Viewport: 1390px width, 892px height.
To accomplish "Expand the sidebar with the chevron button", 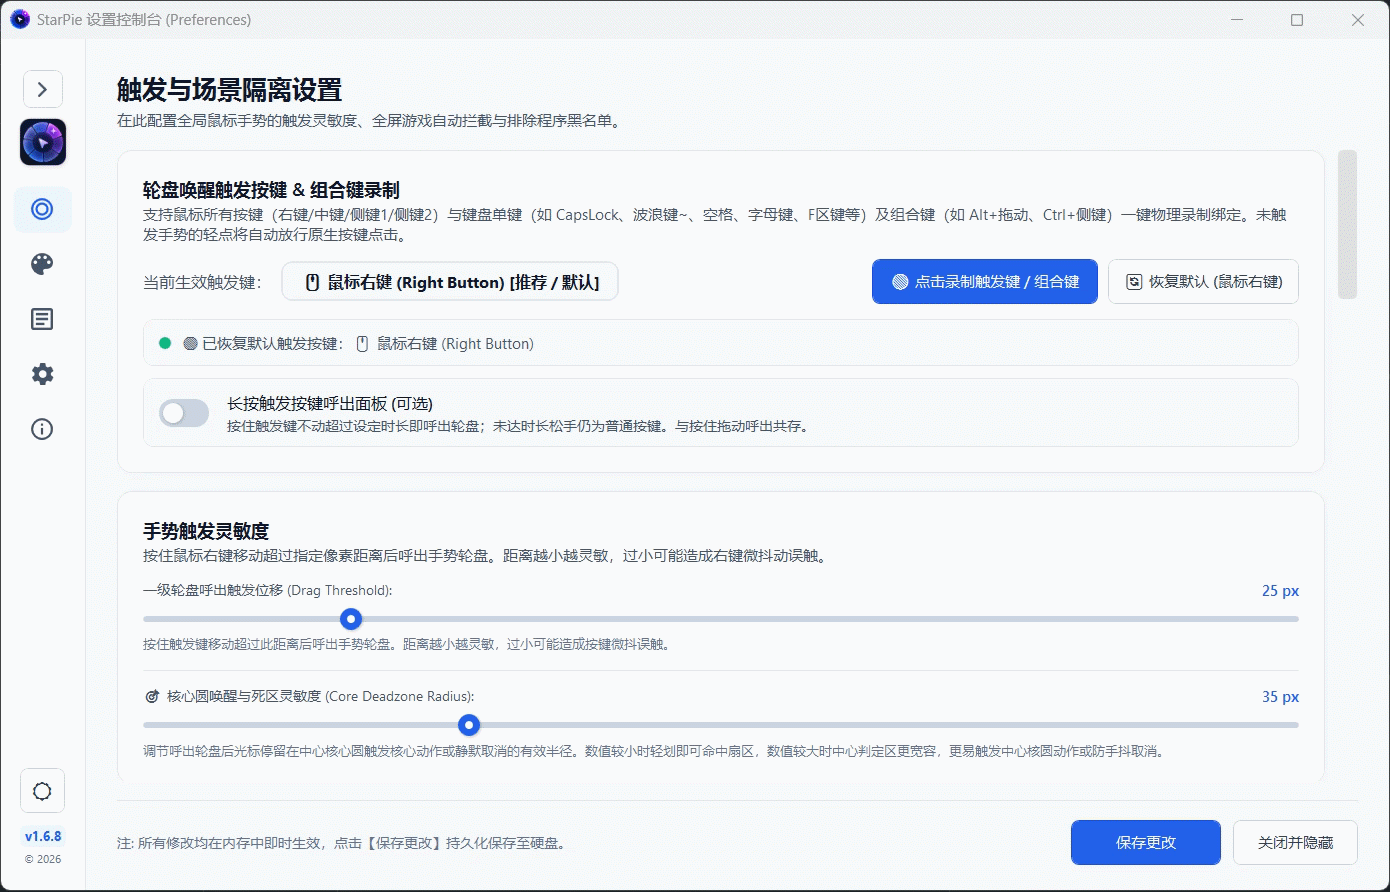I will [42, 89].
